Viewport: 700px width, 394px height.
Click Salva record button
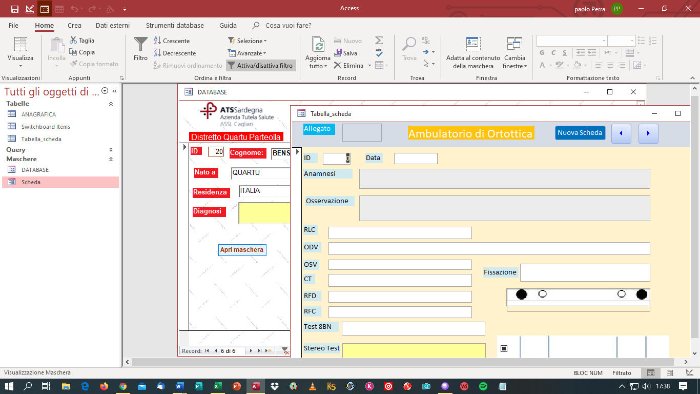pos(346,53)
